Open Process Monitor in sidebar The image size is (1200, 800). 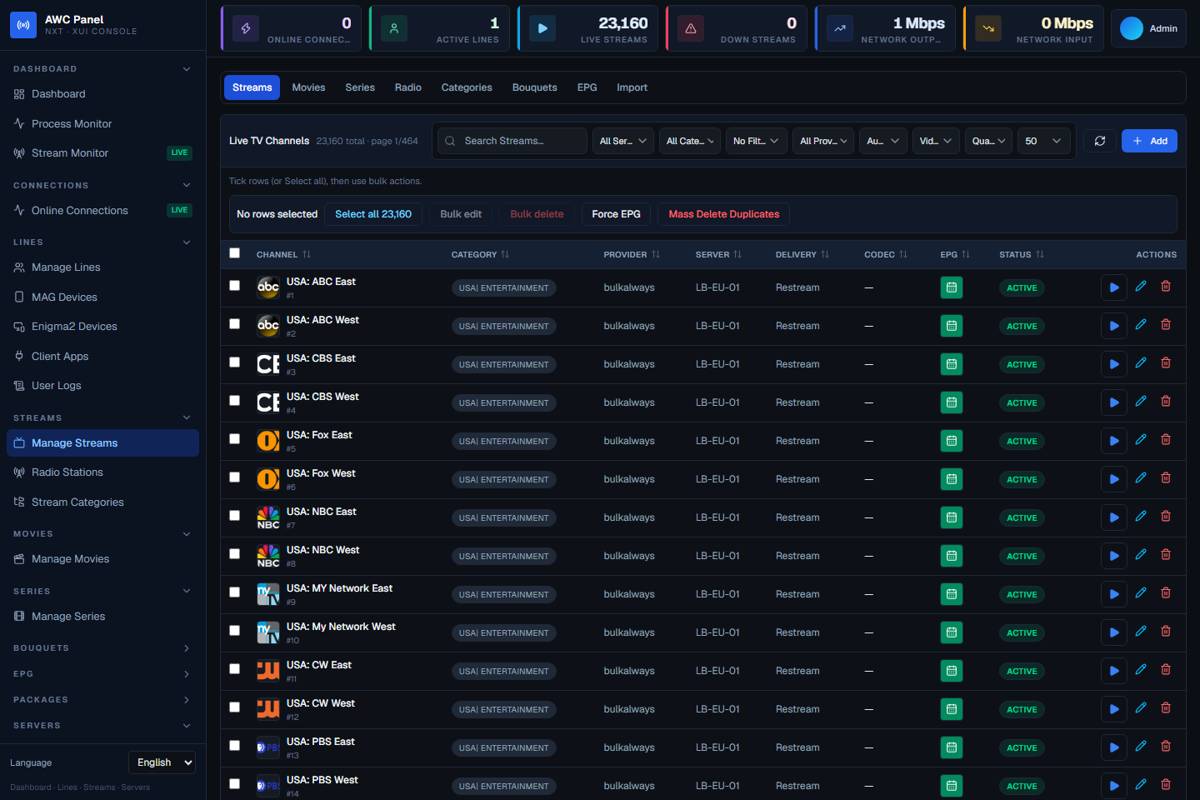103,124
